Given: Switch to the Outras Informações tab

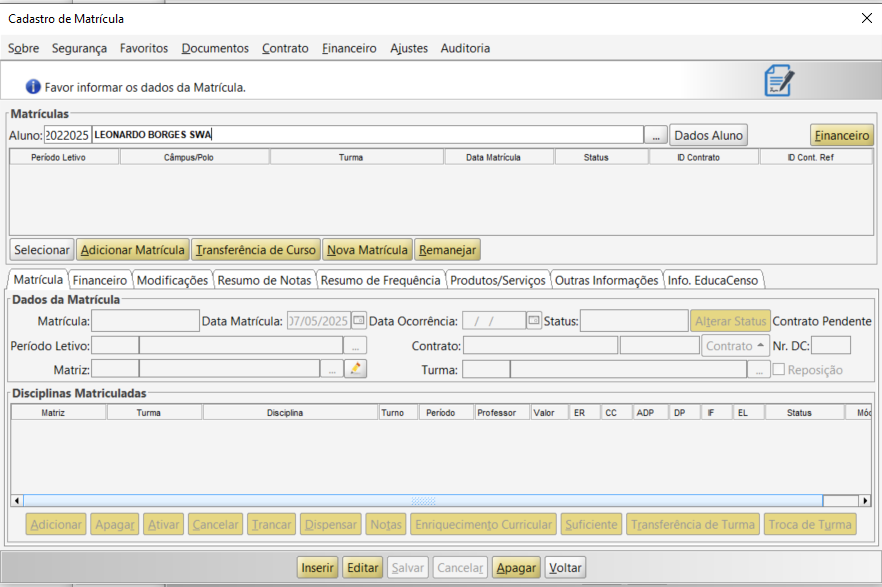Looking at the screenshot, I should 606,280.
